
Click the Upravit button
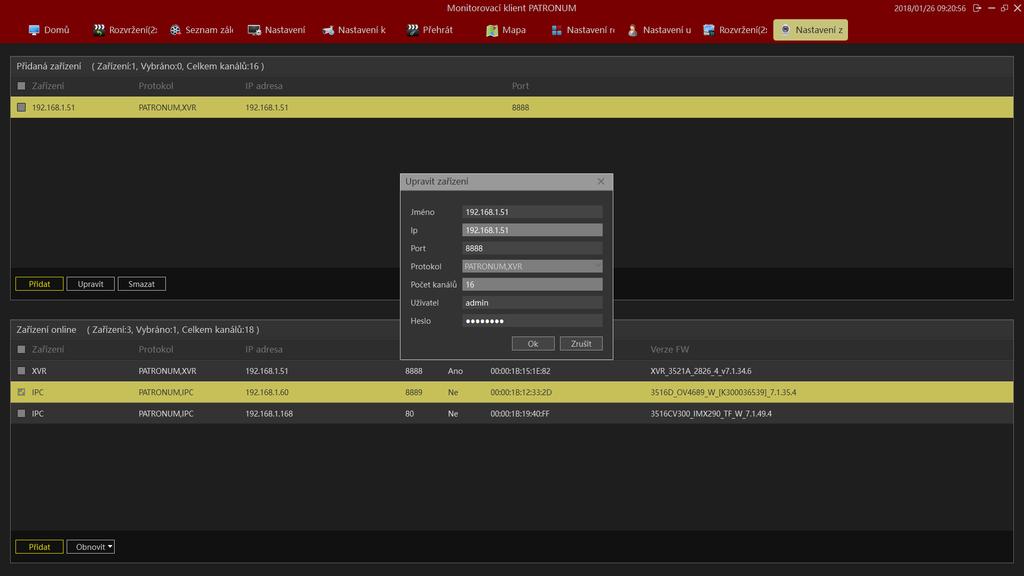coord(90,284)
